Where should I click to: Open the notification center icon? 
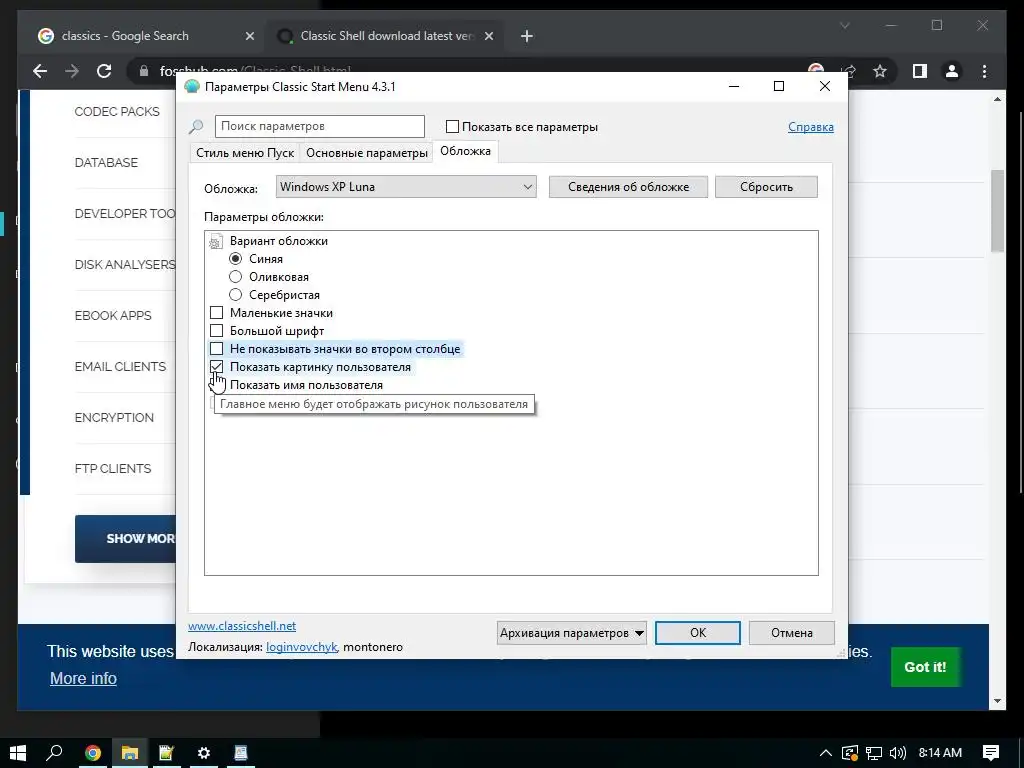991,753
